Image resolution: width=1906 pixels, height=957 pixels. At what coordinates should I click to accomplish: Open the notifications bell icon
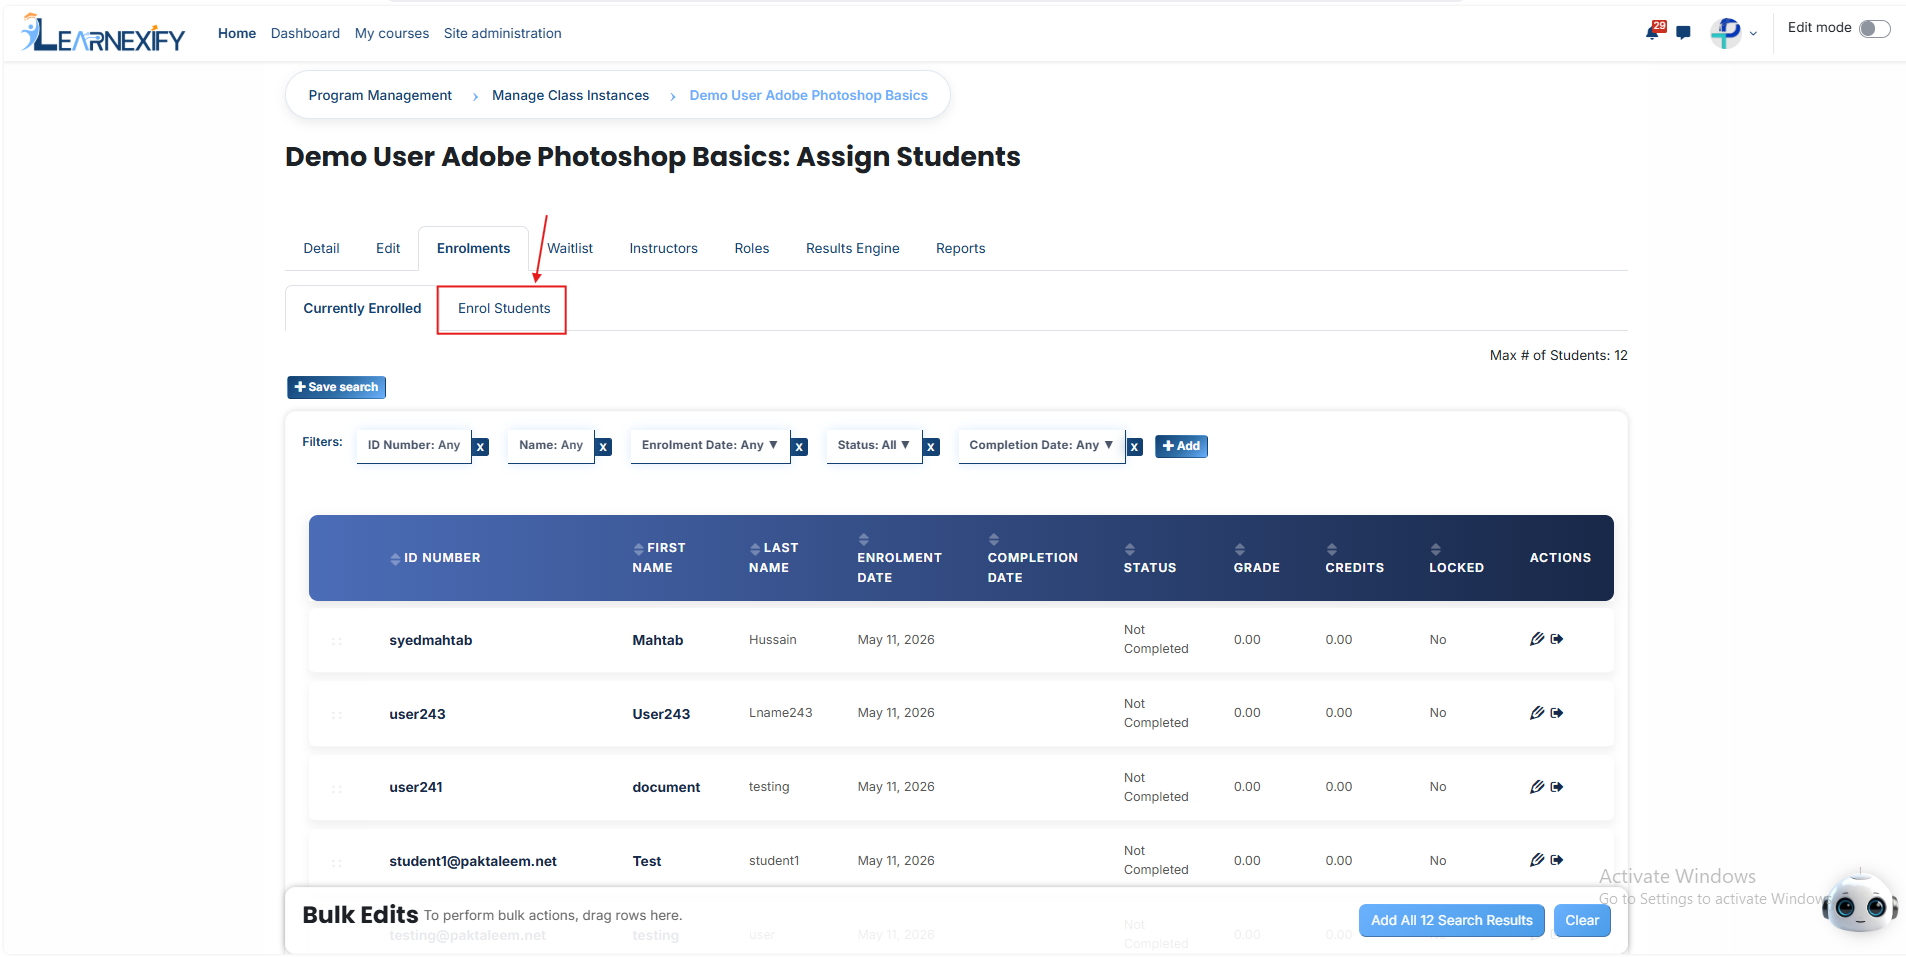point(1654,31)
